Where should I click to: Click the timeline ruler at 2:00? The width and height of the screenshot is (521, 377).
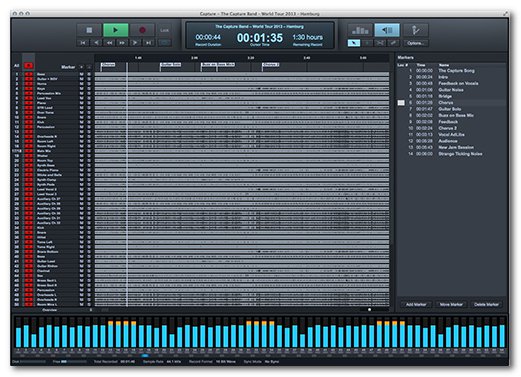pyautogui.click(x=194, y=58)
